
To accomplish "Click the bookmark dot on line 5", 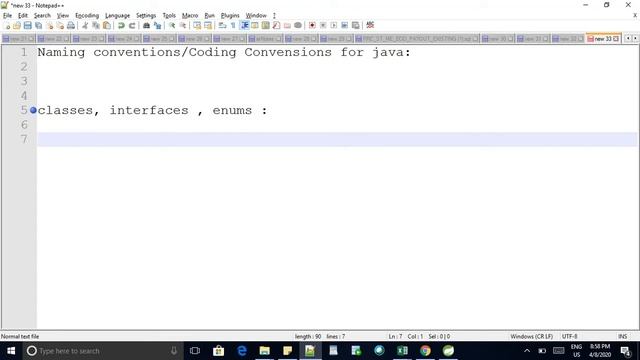I will tap(33, 110).
